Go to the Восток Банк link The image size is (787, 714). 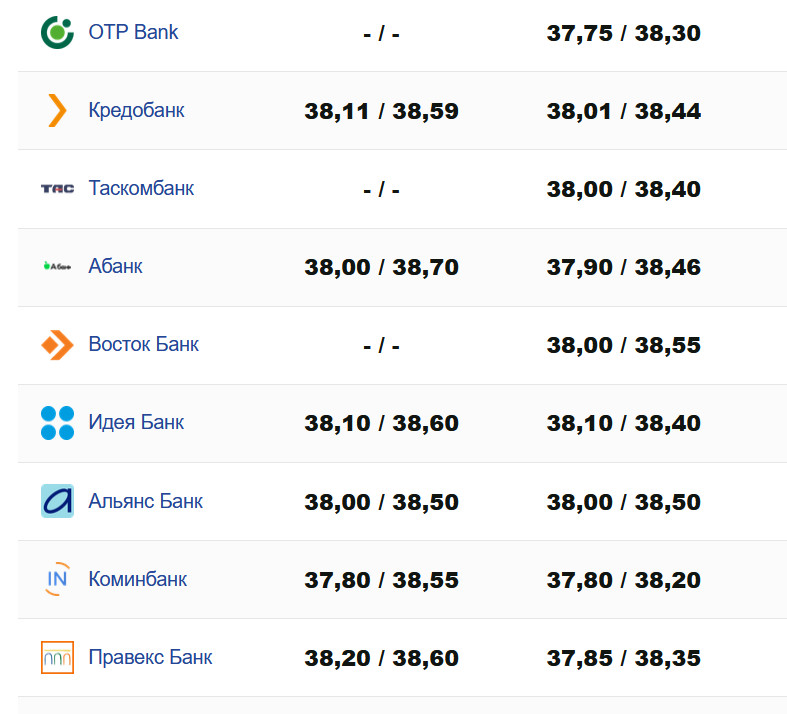143,344
